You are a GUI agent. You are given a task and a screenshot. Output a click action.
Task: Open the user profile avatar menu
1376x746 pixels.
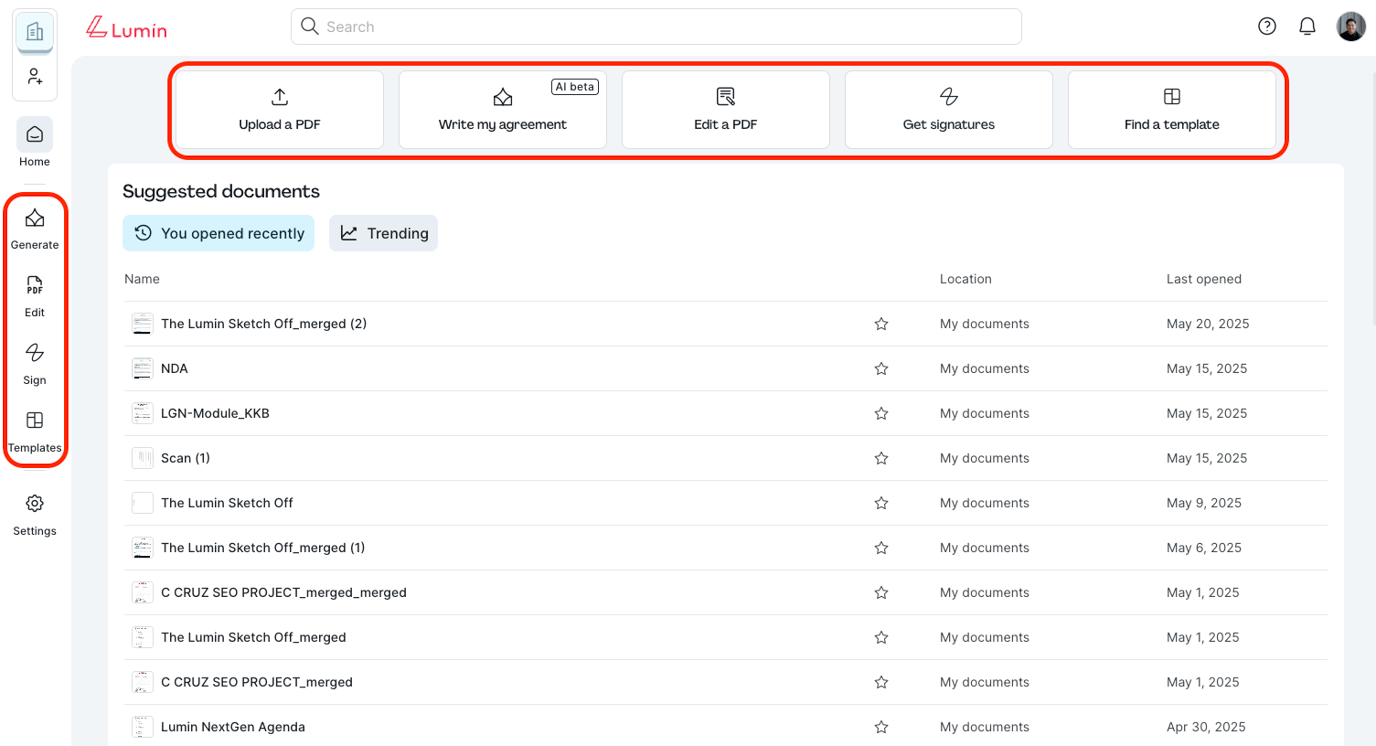[1351, 27]
